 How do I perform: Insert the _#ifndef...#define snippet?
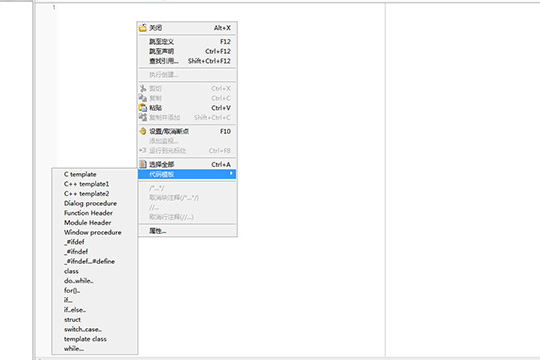tap(95, 261)
